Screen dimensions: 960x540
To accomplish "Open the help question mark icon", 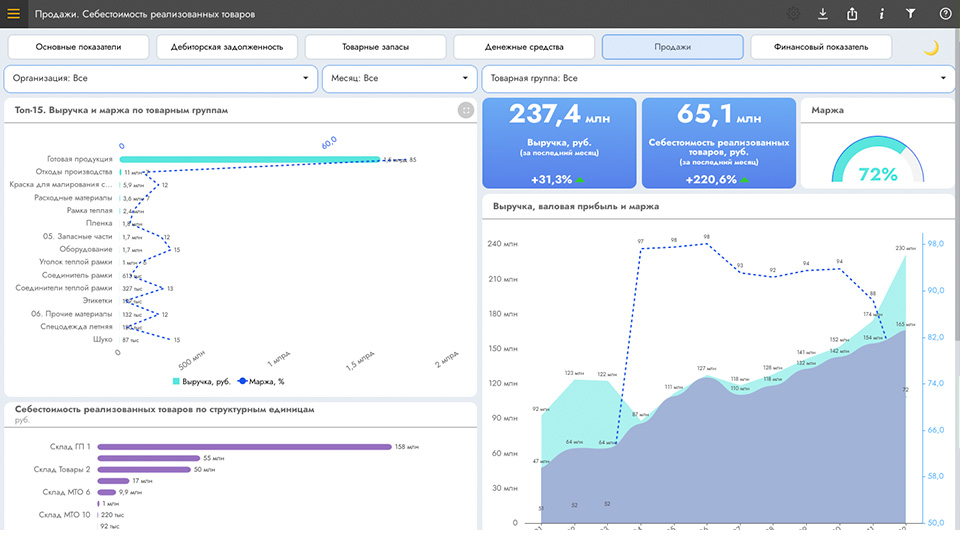I will pos(945,13).
